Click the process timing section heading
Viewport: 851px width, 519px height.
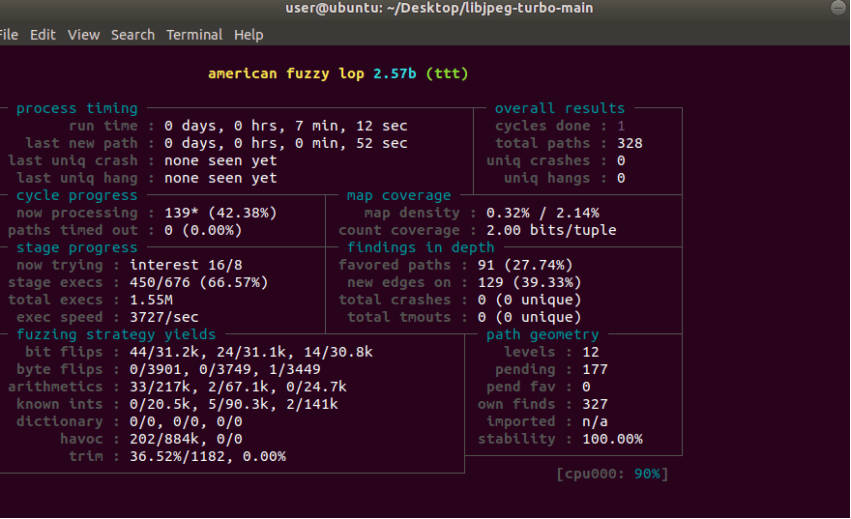point(77,109)
